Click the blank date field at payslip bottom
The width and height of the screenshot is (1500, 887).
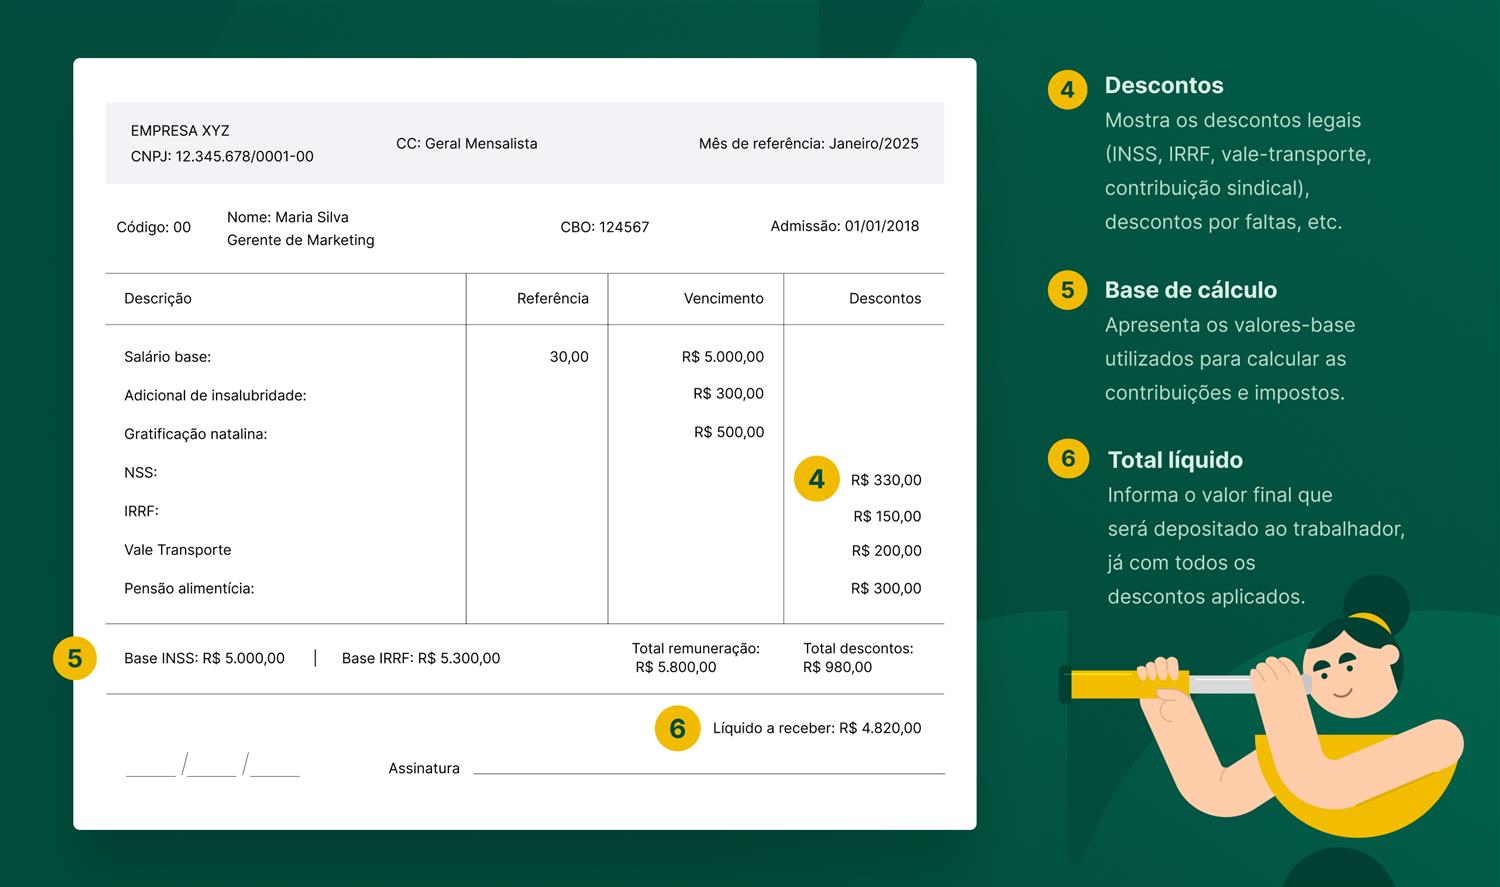(212, 767)
